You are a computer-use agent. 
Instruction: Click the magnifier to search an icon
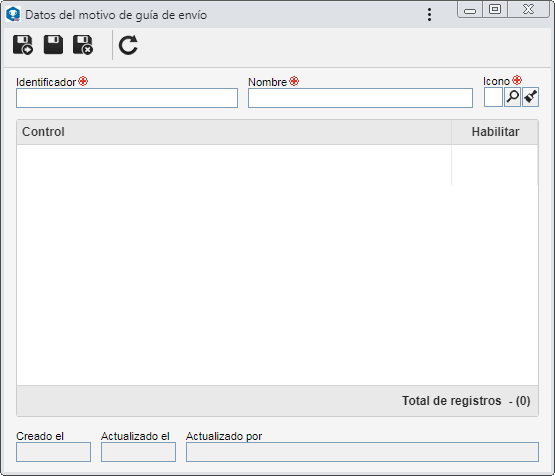pyautogui.click(x=512, y=97)
